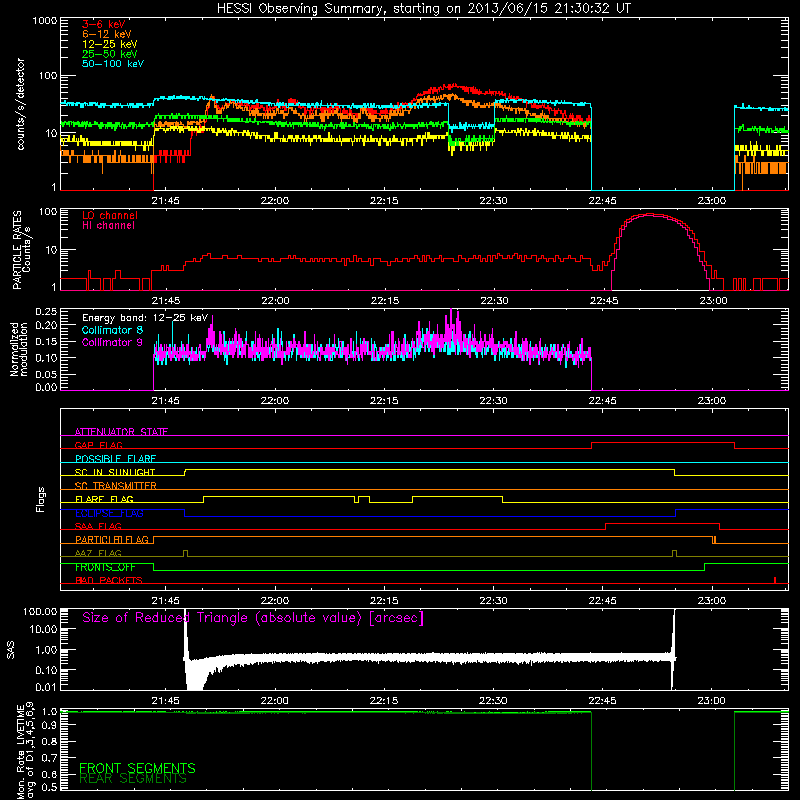Image resolution: width=800 pixels, height=800 pixels.
Task: Click the SAS axis label
Action: pos(11,650)
